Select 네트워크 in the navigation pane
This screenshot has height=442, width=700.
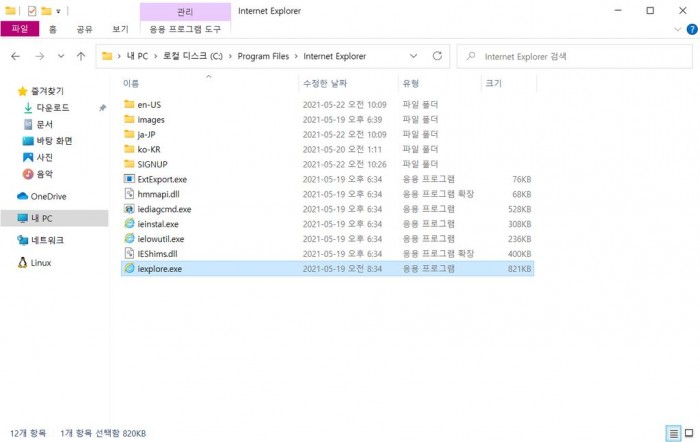pos(47,240)
